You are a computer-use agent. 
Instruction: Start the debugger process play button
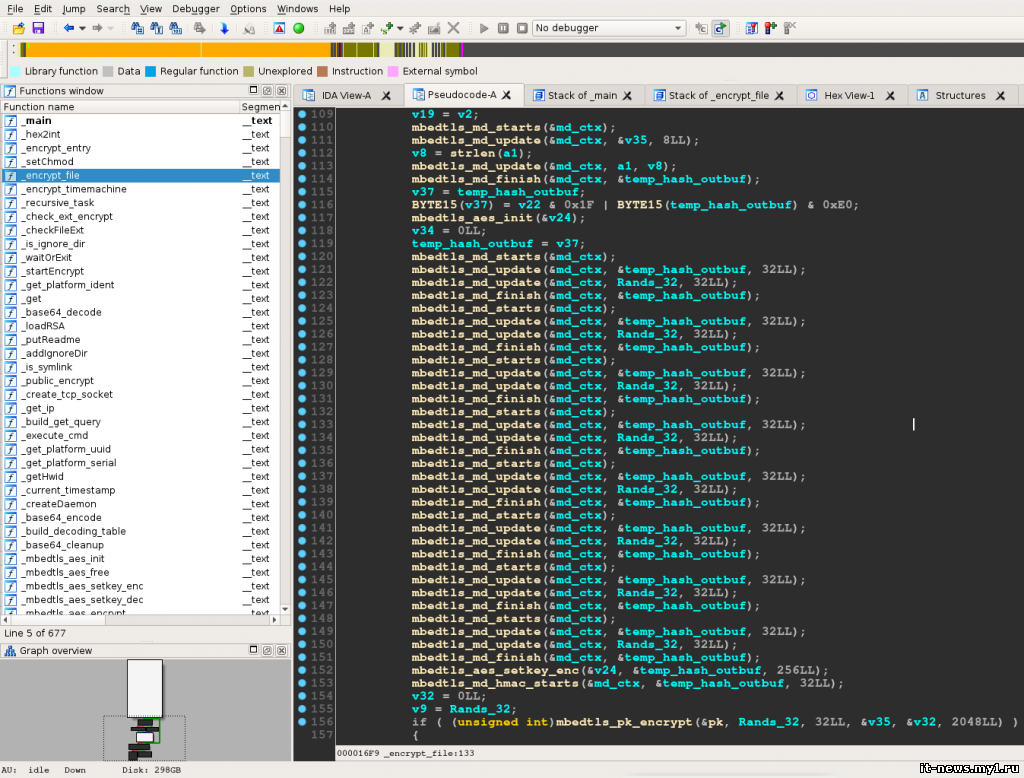tap(485, 28)
